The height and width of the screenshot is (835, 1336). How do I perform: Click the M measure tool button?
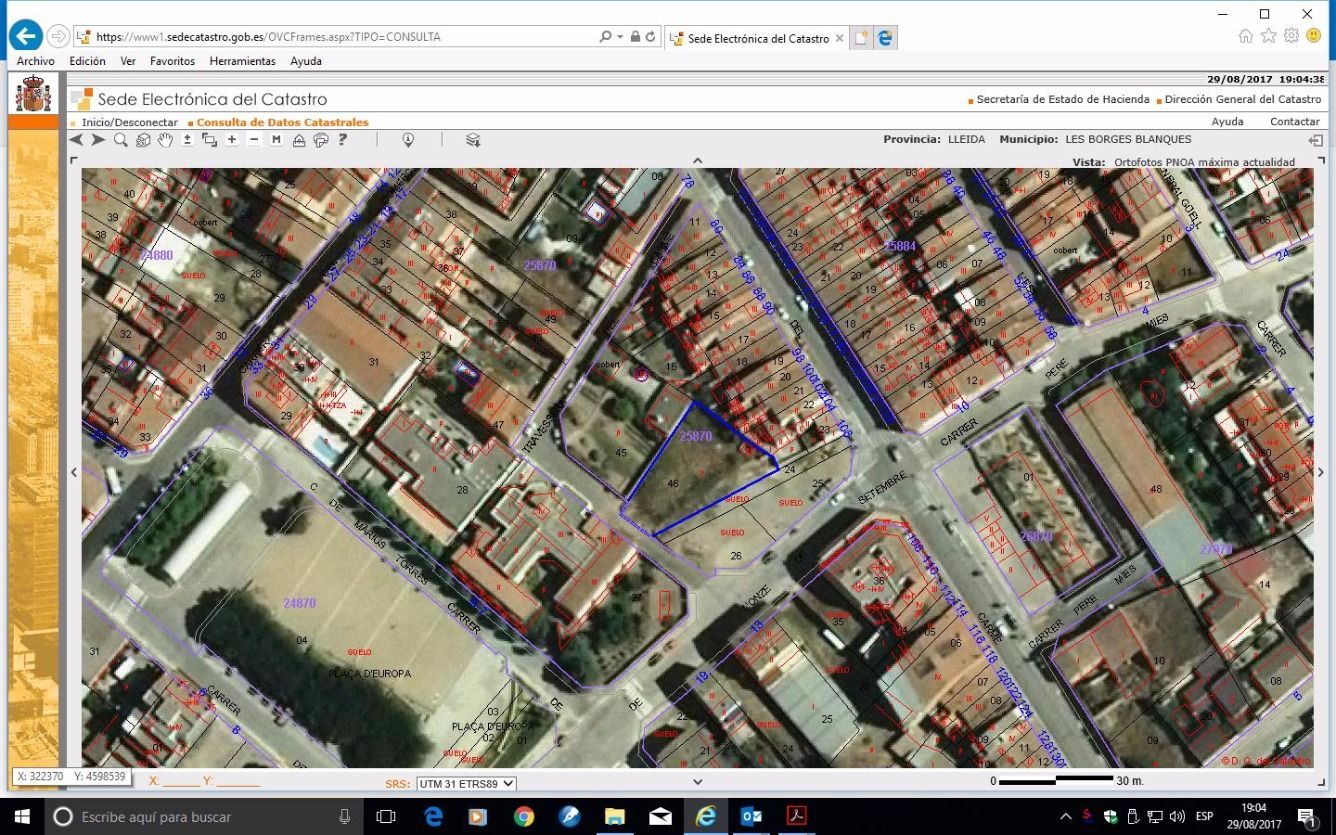[276, 140]
